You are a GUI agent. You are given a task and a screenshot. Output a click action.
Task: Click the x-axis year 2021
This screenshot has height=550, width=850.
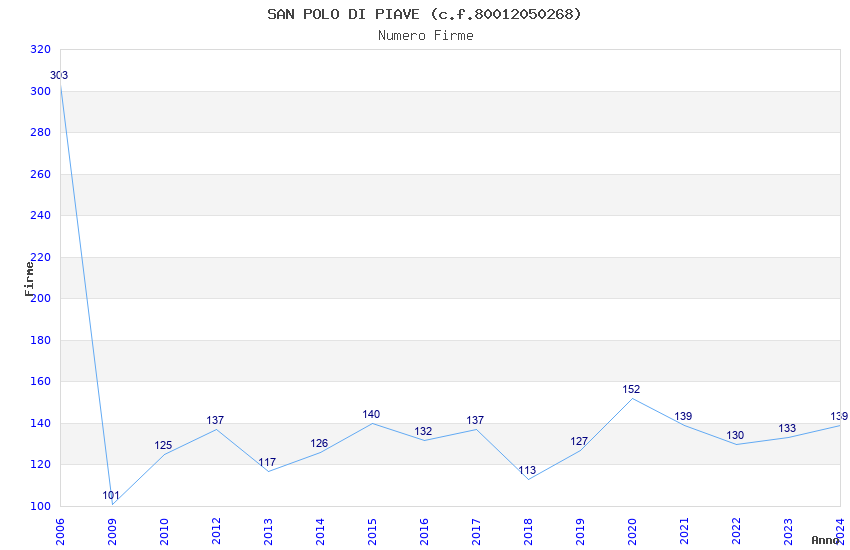pos(684,532)
